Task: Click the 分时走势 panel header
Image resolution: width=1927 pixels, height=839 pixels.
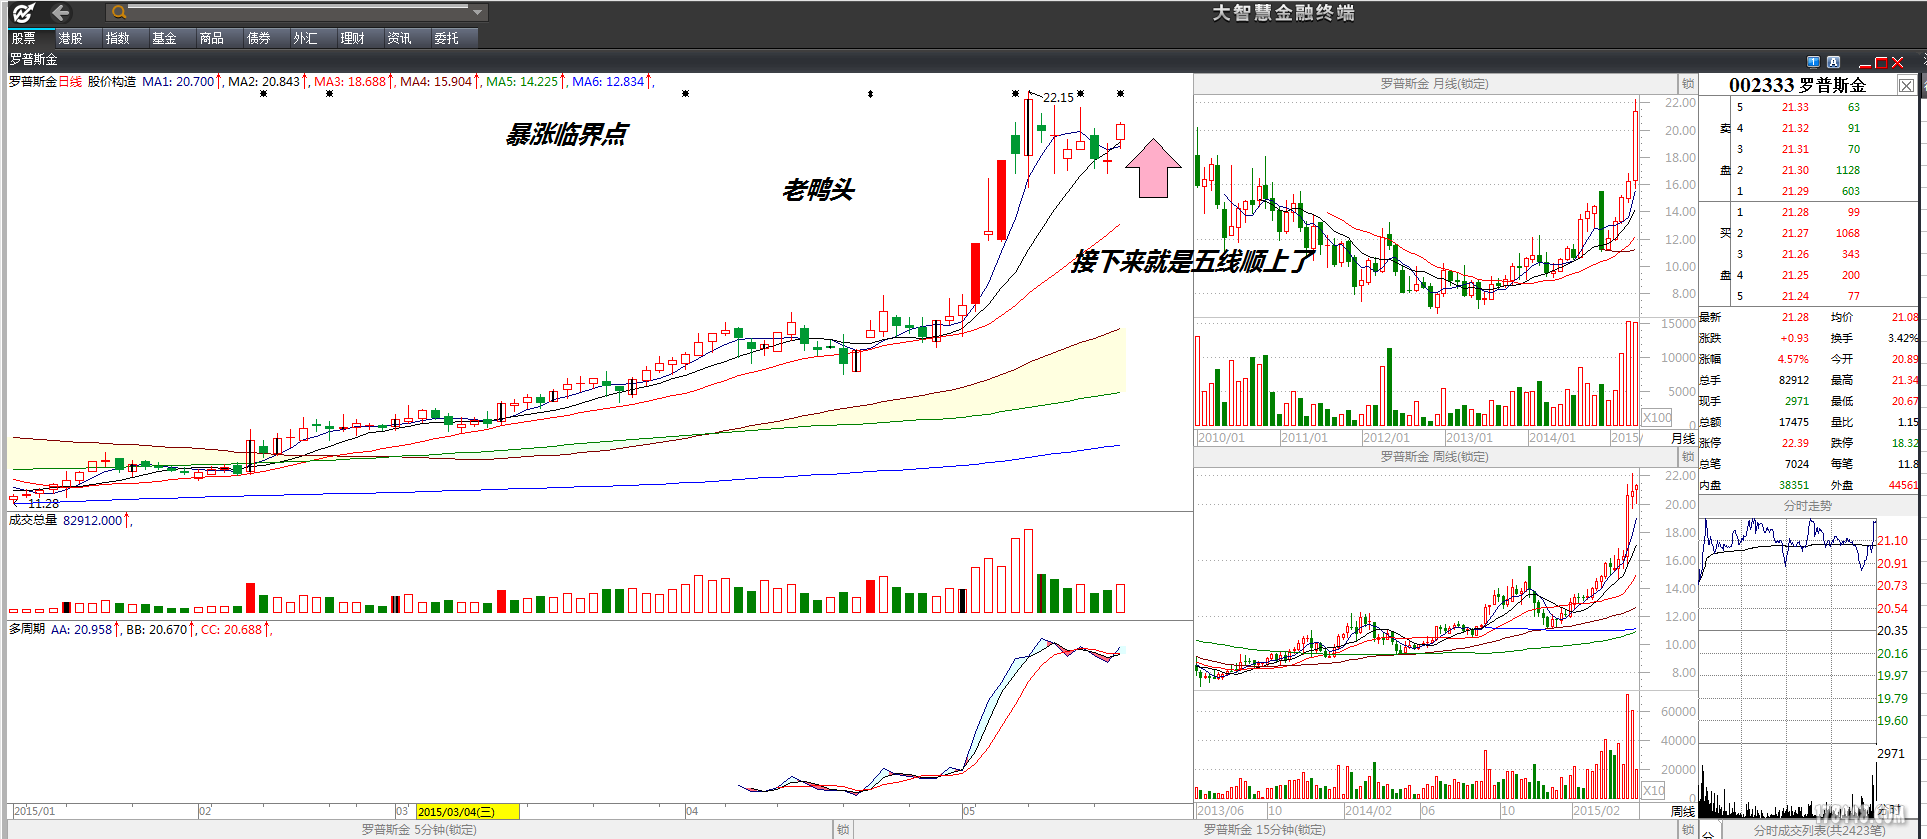Action: pyautogui.click(x=1808, y=506)
